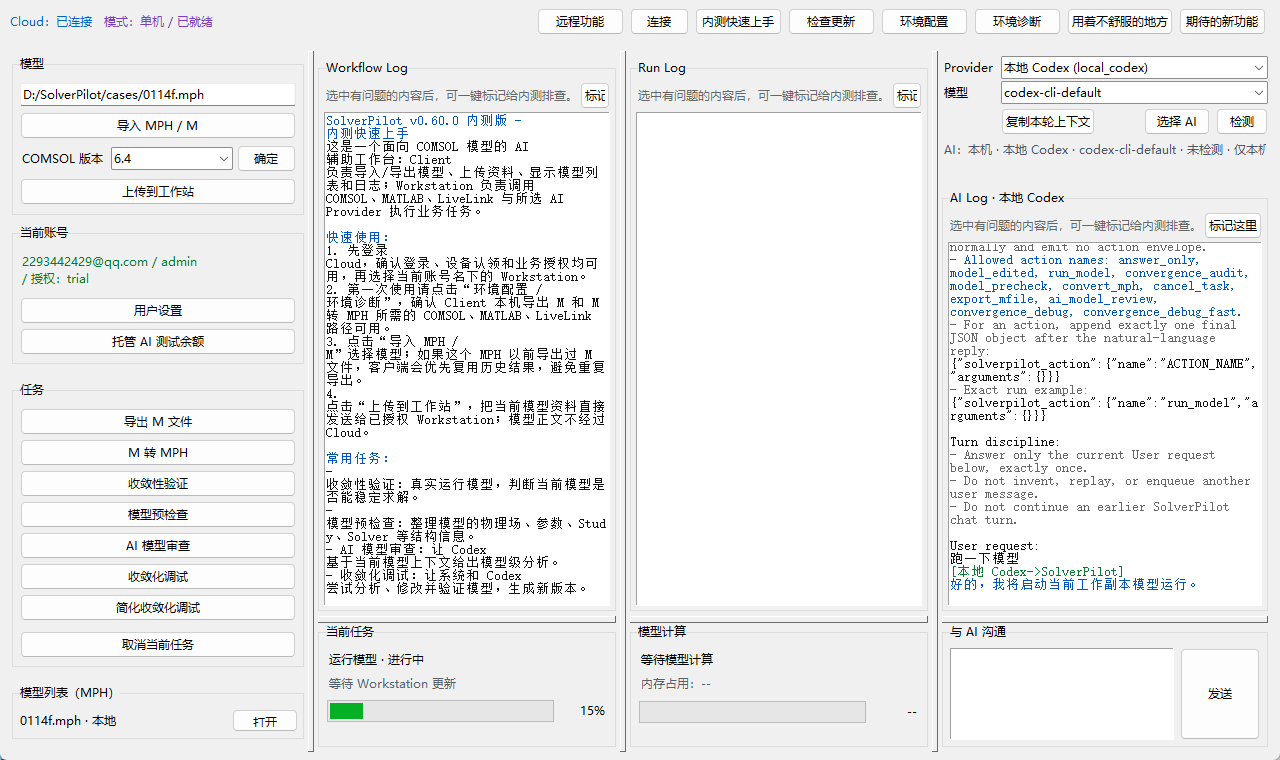Open the COMSOL 版本 dropdown
This screenshot has width=1280, height=760.
click(172, 158)
